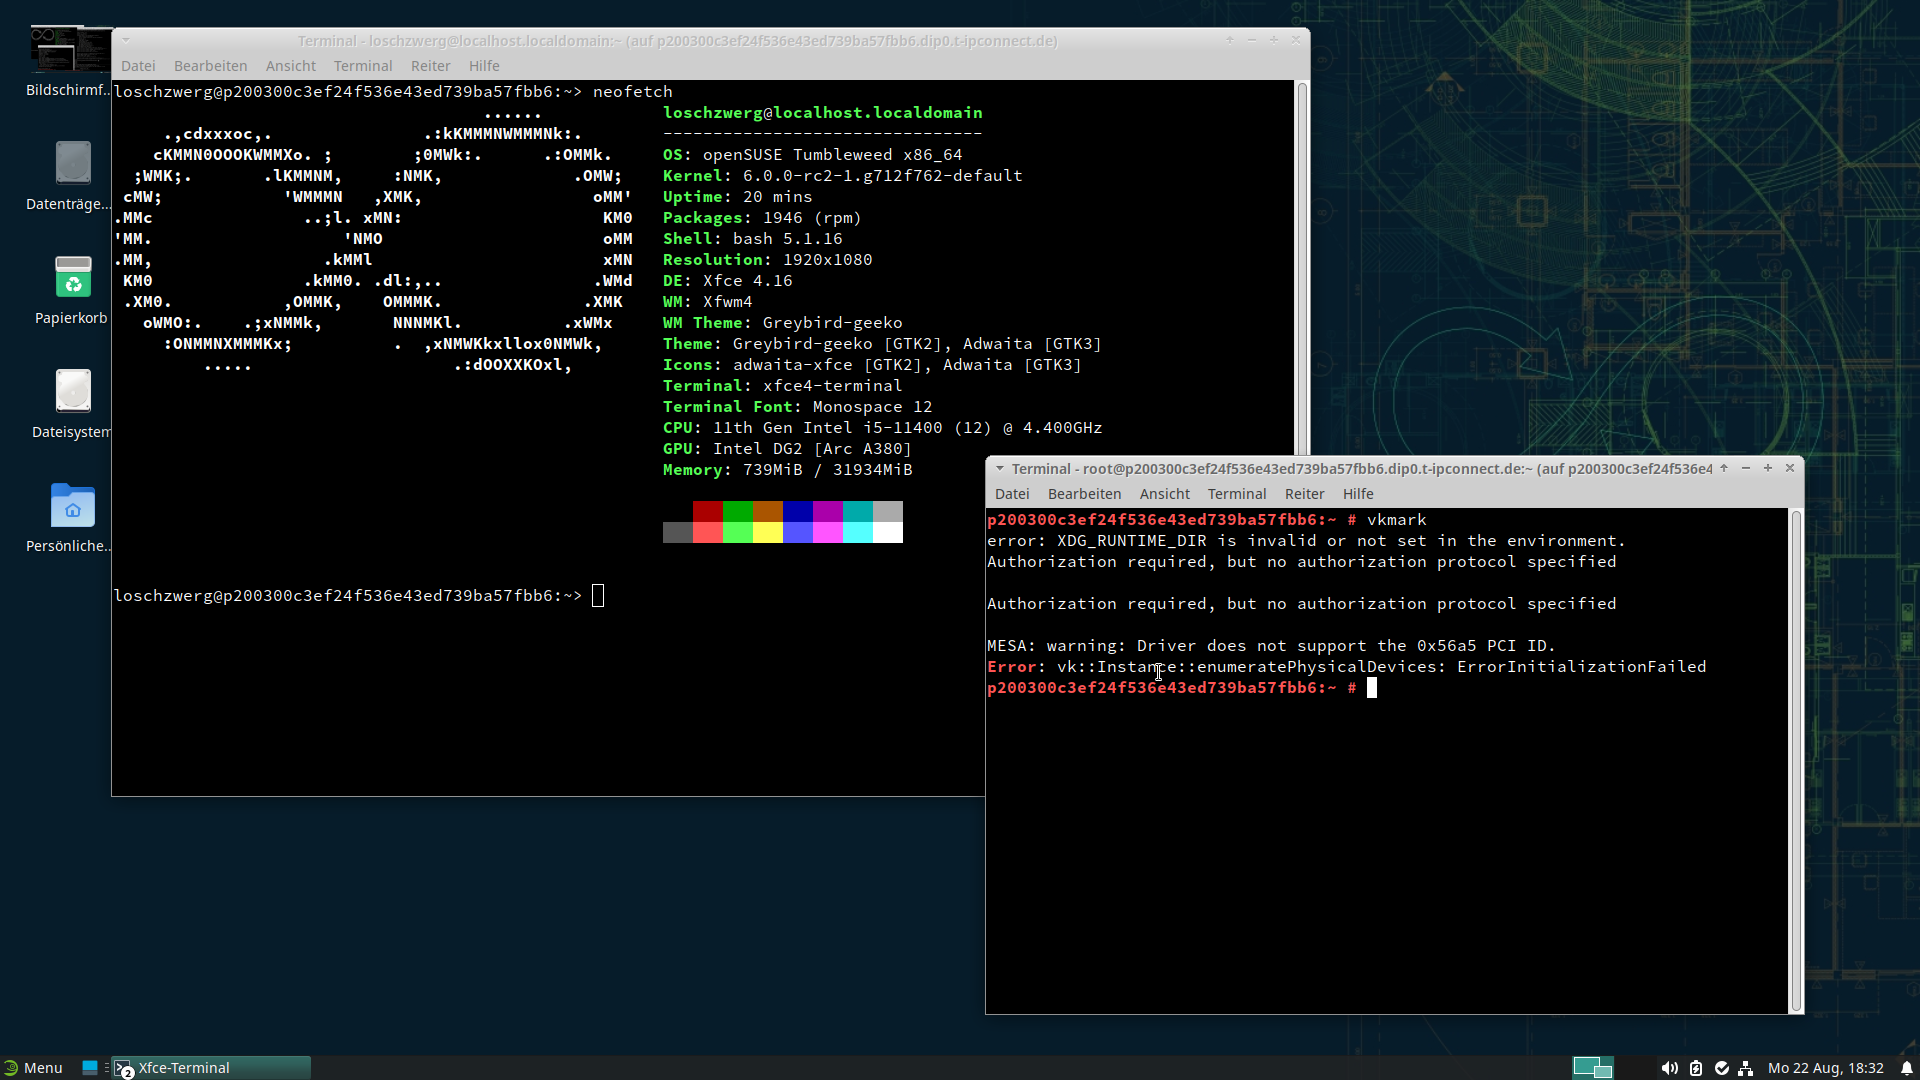Open Ansicht menu in neofetch terminal
The width and height of the screenshot is (1920, 1080).
click(x=290, y=66)
